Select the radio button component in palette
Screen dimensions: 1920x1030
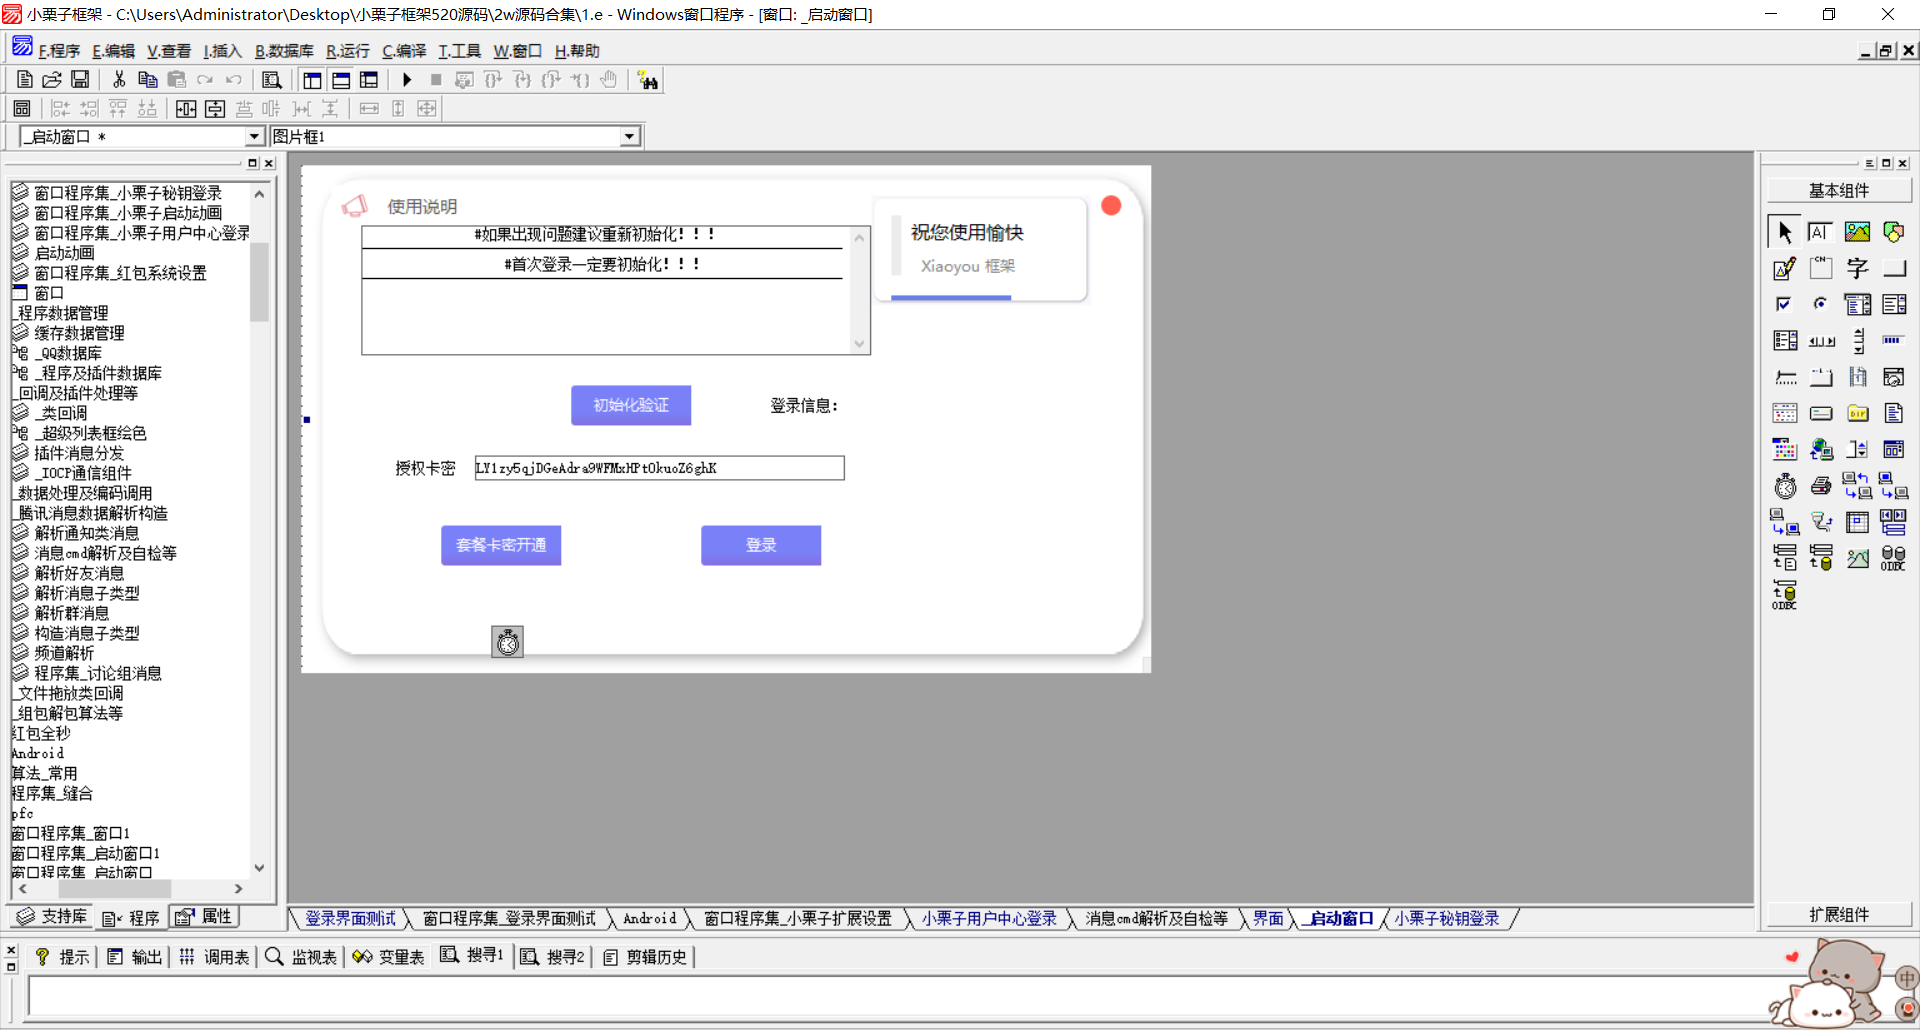[x=1820, y=304]
